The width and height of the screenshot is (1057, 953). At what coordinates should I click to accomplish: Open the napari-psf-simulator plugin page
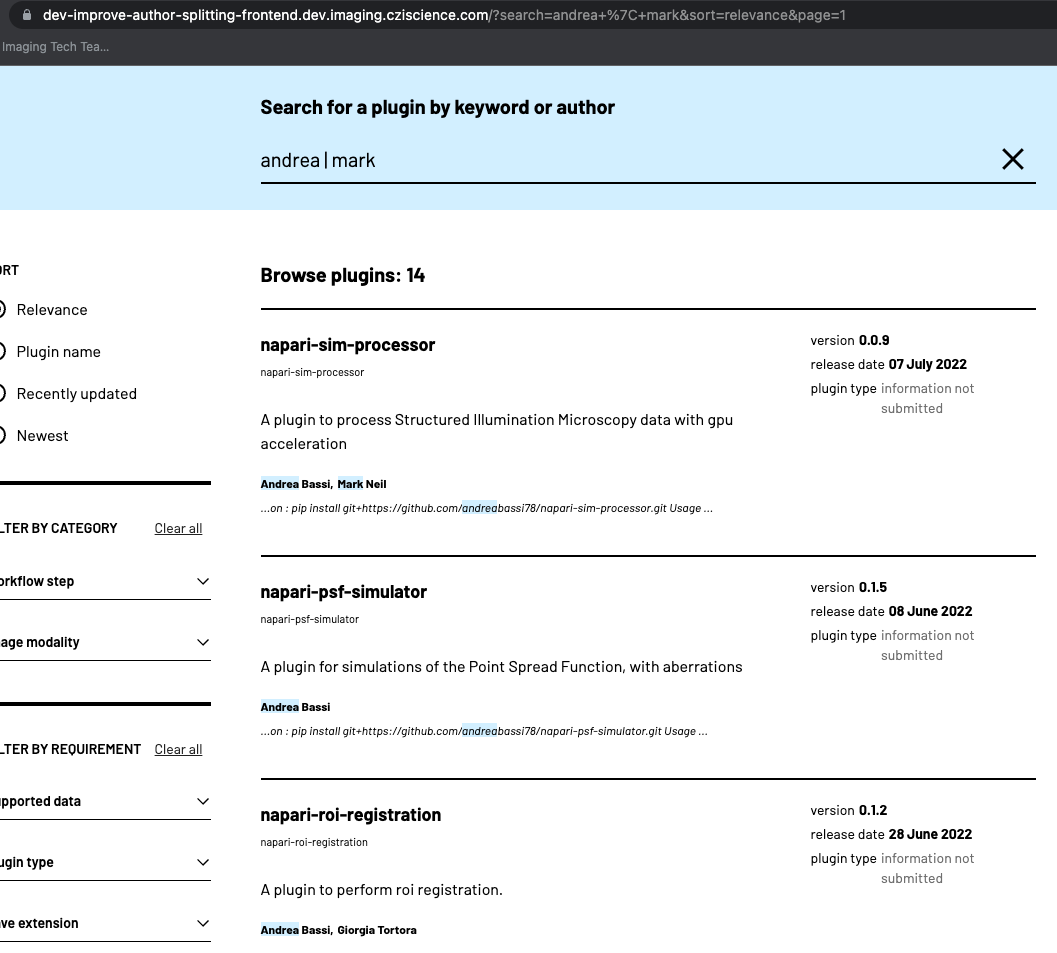point(343,591)
